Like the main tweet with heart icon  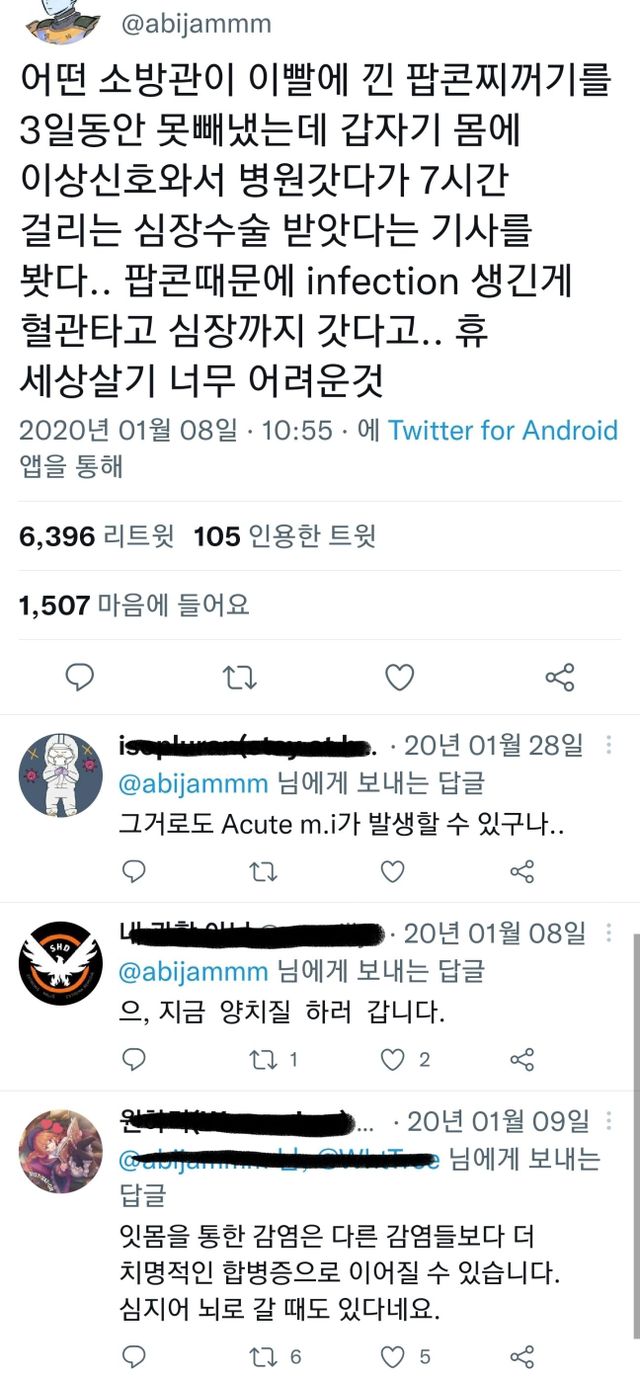point(399,678)
